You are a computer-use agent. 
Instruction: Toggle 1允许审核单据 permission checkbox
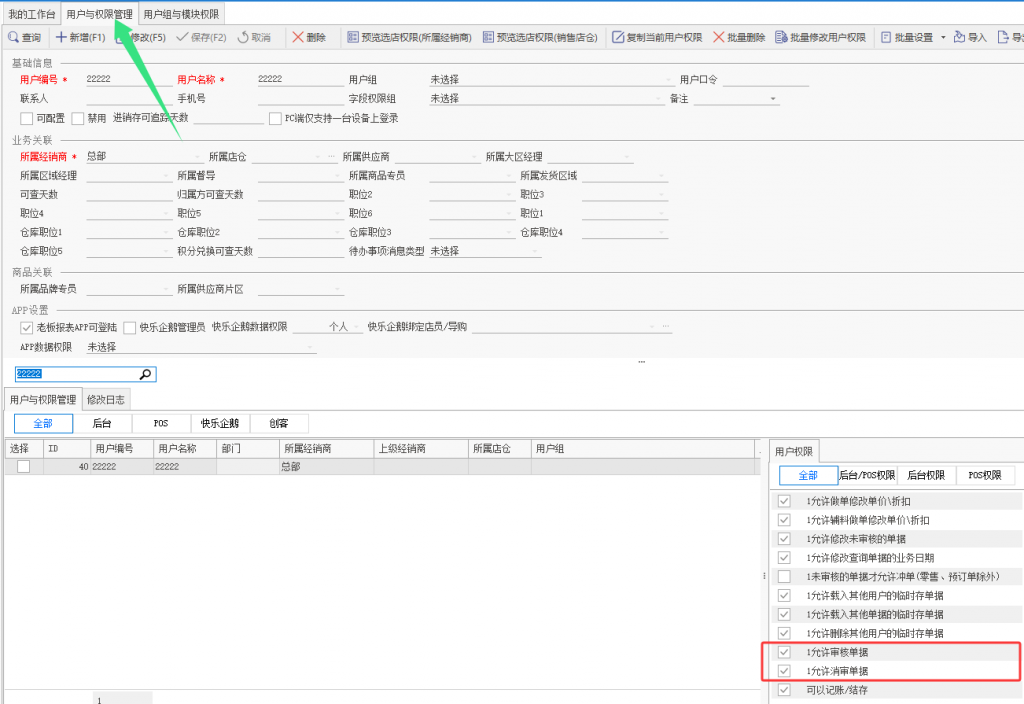click(x=784, y=652)
